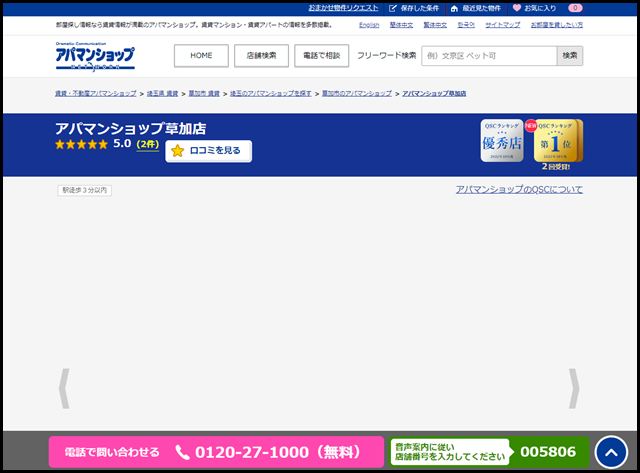Open the おまかせ物件リクエスト link
640x473 pixels.
point(343,8)
